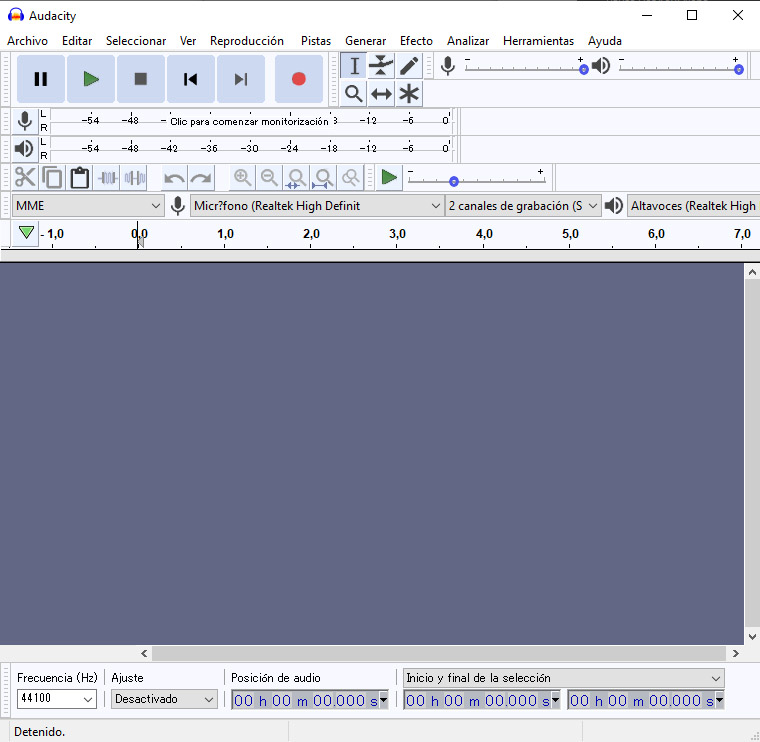Screen dimensions: 760x742
Task: Toggle the Pause button
Action: click(x=41, y=79)
